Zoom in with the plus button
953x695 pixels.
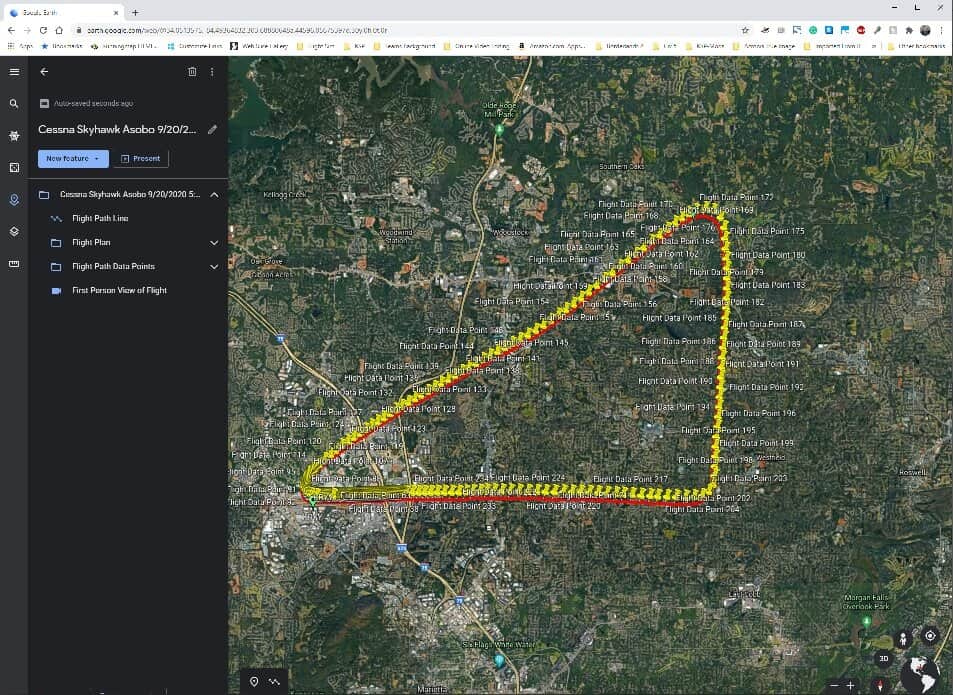click(x=850, y=685)
